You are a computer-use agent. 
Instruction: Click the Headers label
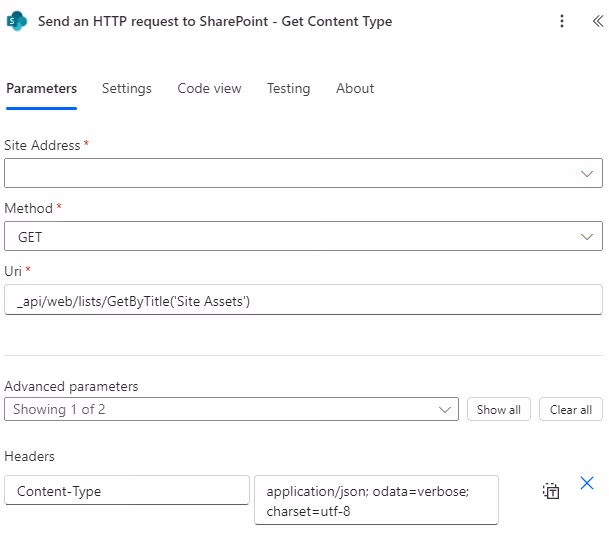click(30, 456)
